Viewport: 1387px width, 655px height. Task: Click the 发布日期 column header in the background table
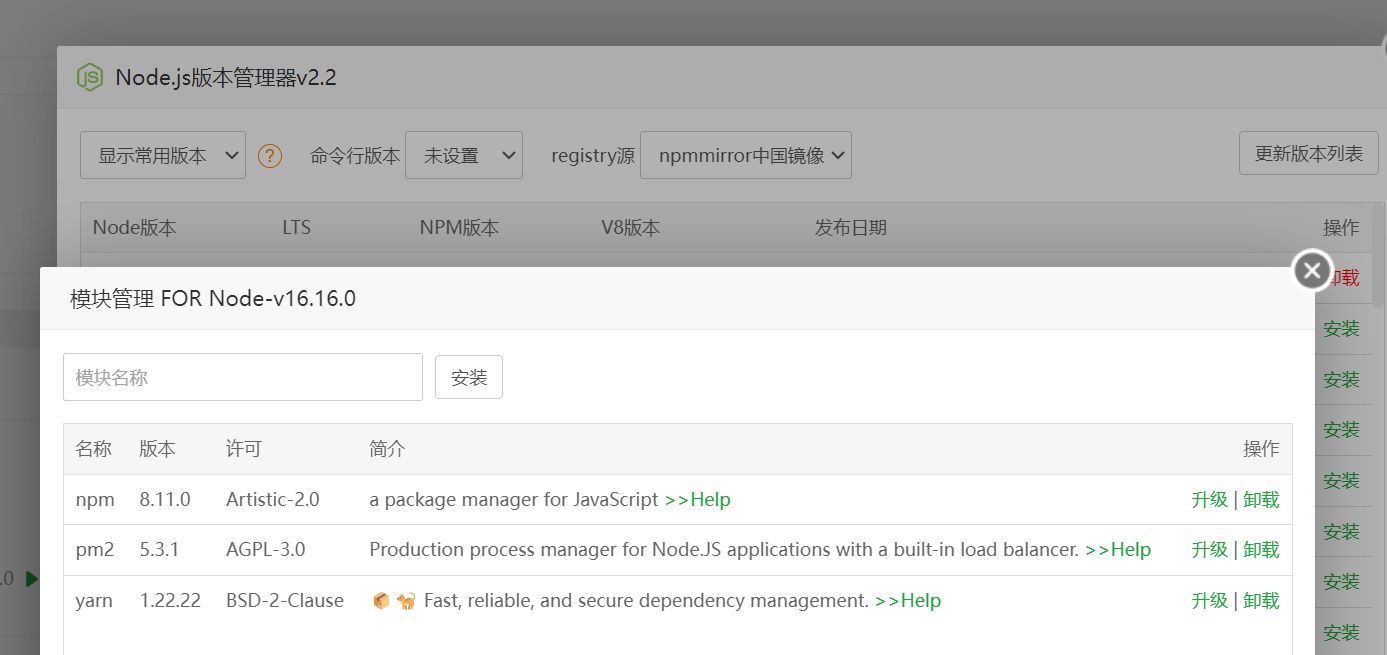tap(851, 228)
